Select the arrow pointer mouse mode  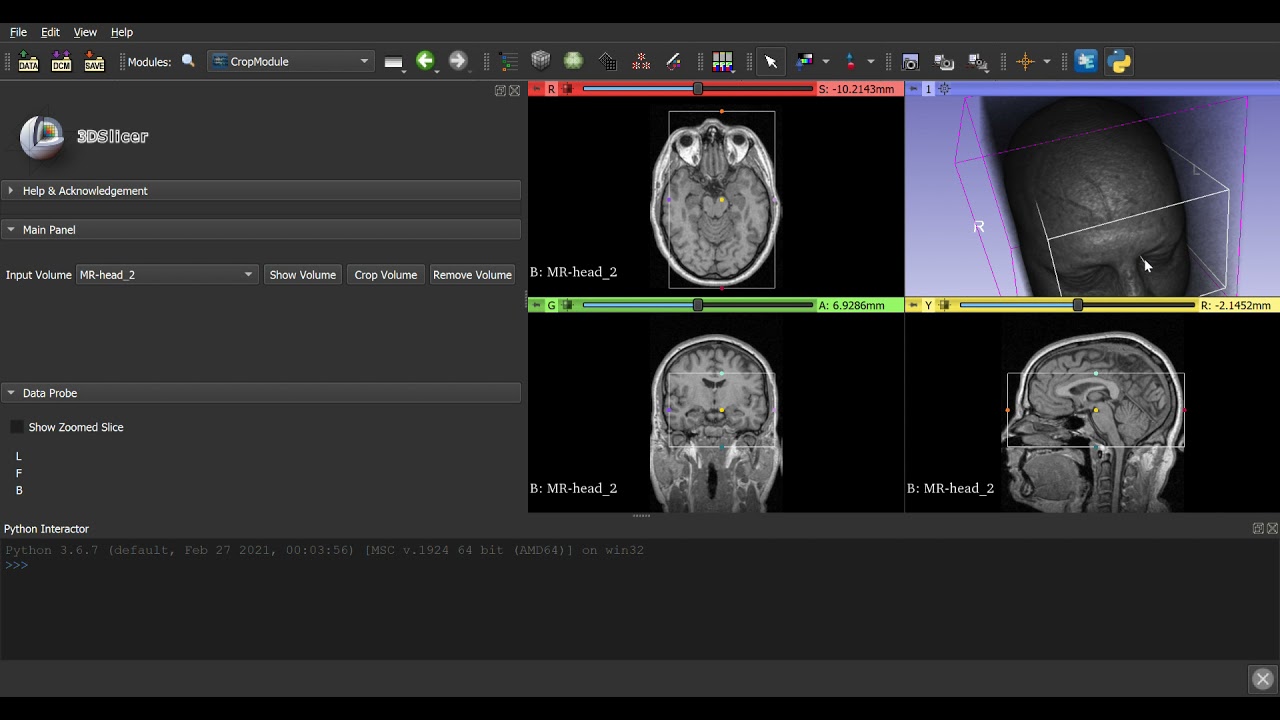click(x=771, y=61)
